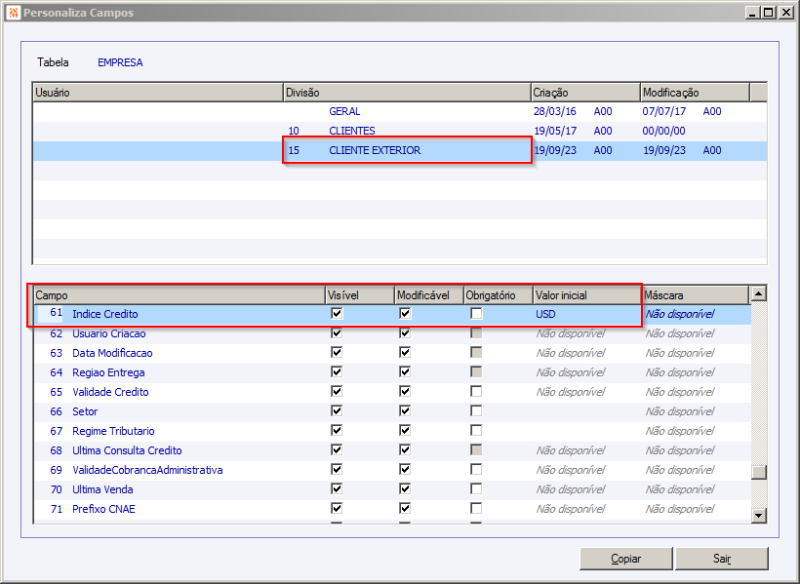Viewport: 800px width, 584px height.
Task: Maximize the Personaliza Campos window
Action: click(768, 12)
